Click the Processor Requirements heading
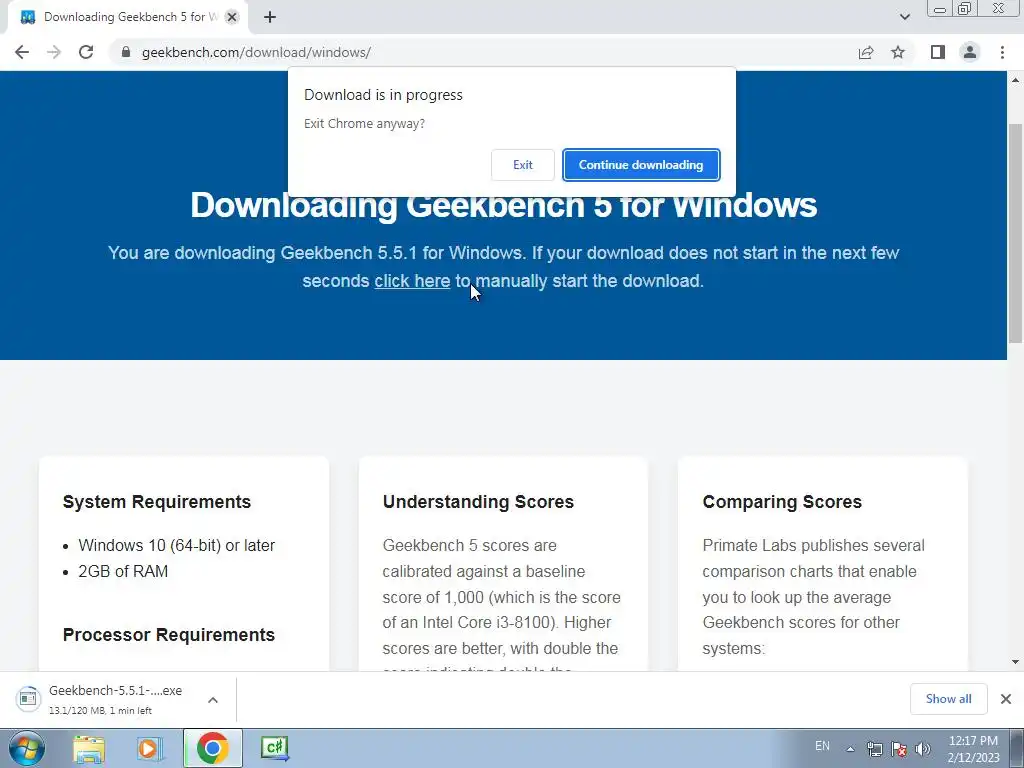 [x=168, y=635]
